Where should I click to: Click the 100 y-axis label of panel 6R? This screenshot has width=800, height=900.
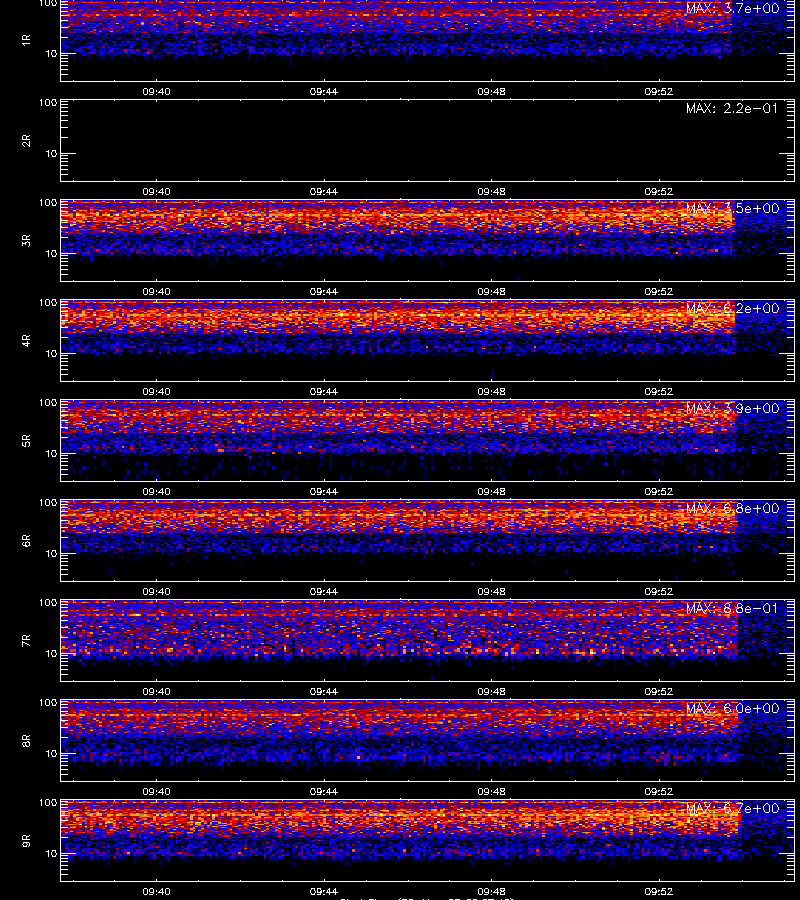click(48, 503)
